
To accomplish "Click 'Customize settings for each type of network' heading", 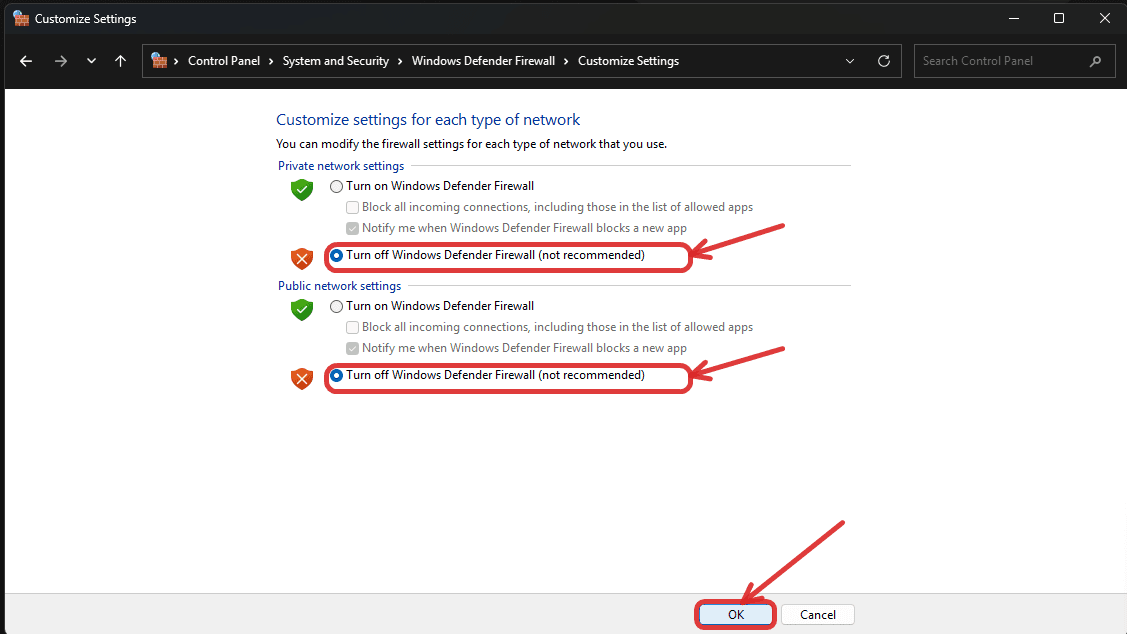I will pos(428,119).
